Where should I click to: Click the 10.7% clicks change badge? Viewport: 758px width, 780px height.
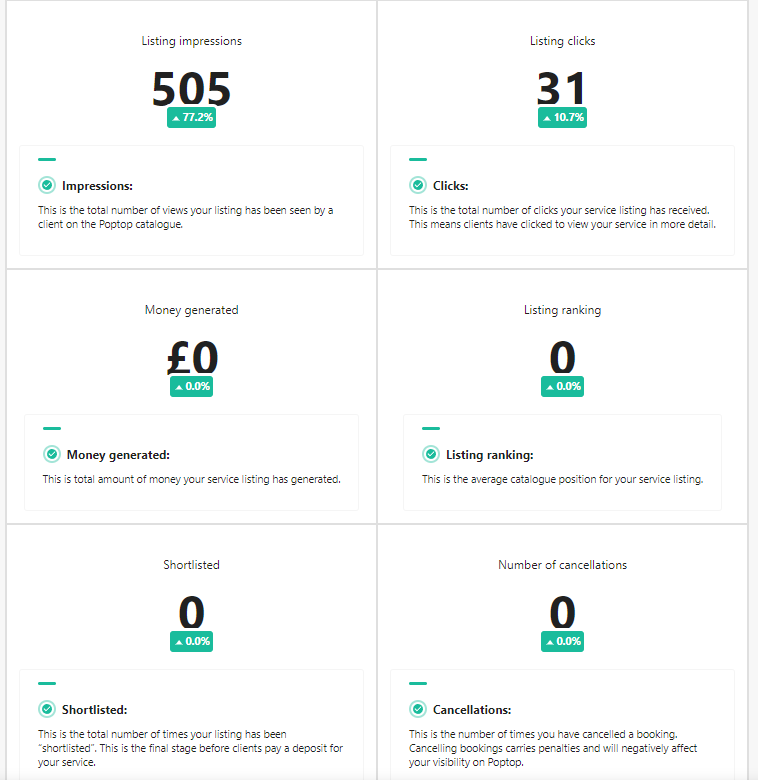(562, 117)
